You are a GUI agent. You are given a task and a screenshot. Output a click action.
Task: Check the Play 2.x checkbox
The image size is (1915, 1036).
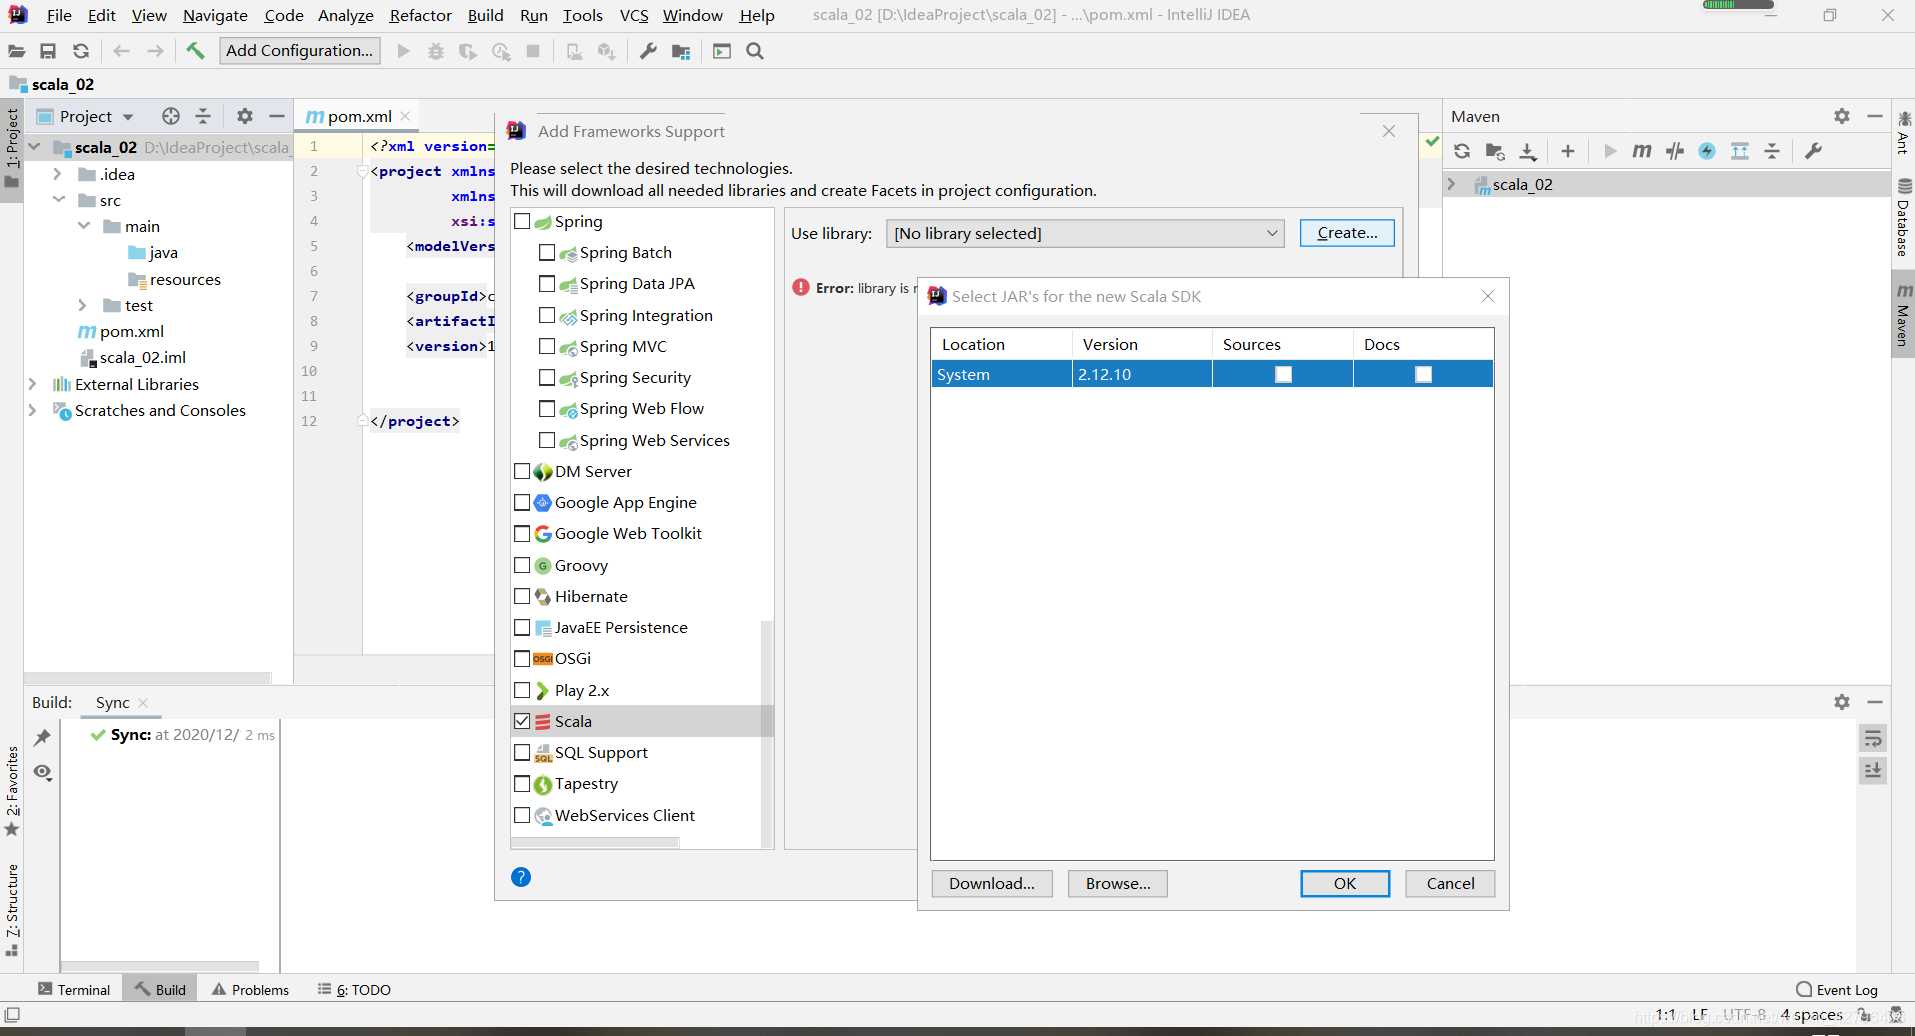[x=522, y=690]
